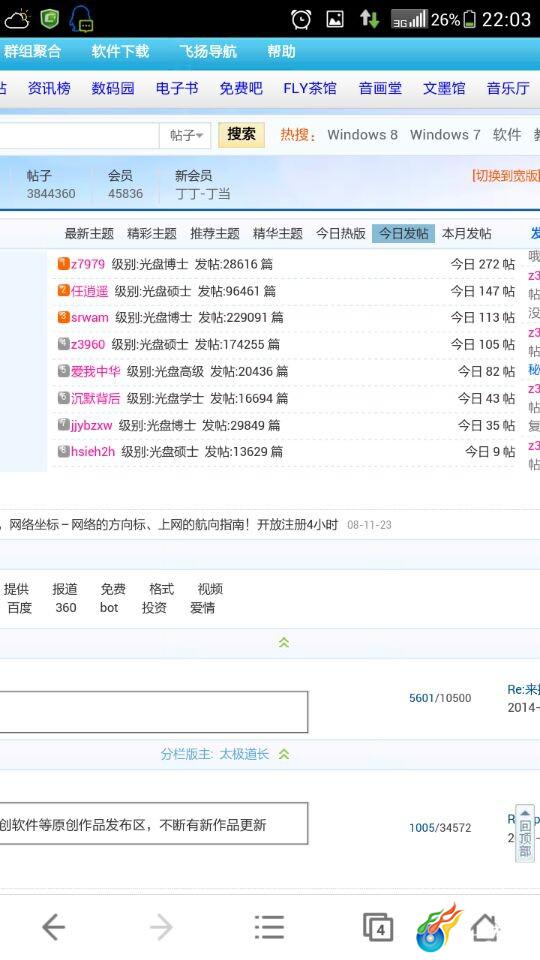Viewport: 540px width, 960px height.
Task: Select the 精华主题 tab
Action: (x=277, y=233)
